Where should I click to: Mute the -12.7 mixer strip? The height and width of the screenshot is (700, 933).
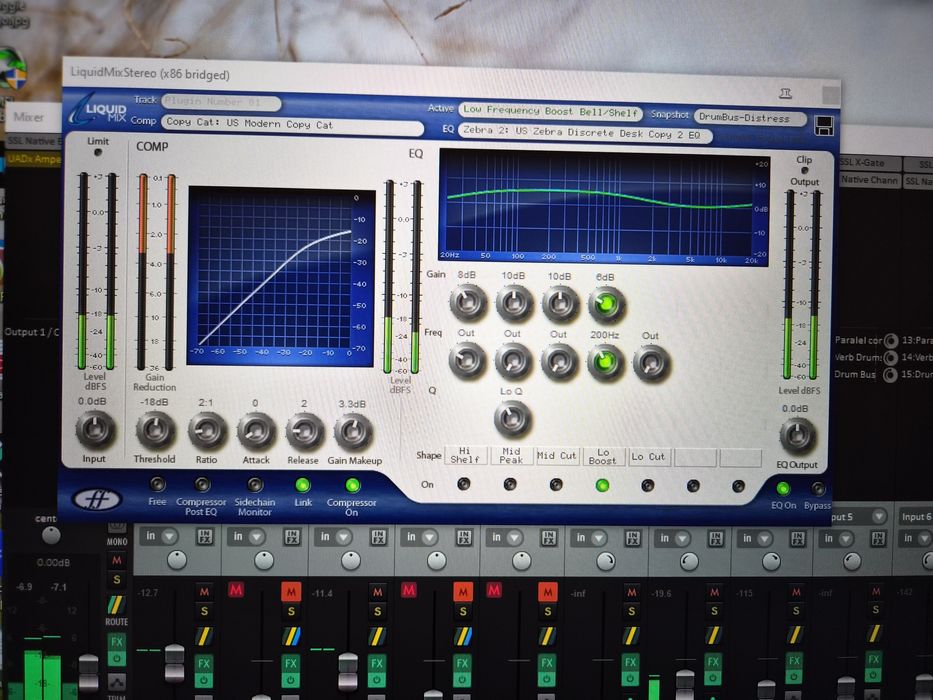pyautogui.click(x=204, y=592)
